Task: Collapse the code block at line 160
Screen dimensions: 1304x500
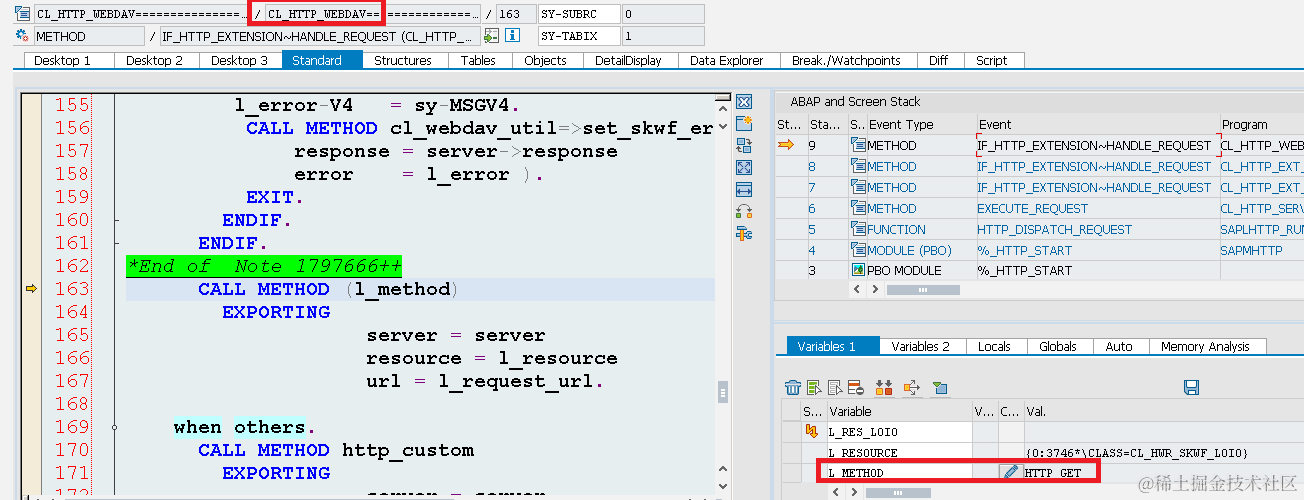Action: click(x=116, y=220)
